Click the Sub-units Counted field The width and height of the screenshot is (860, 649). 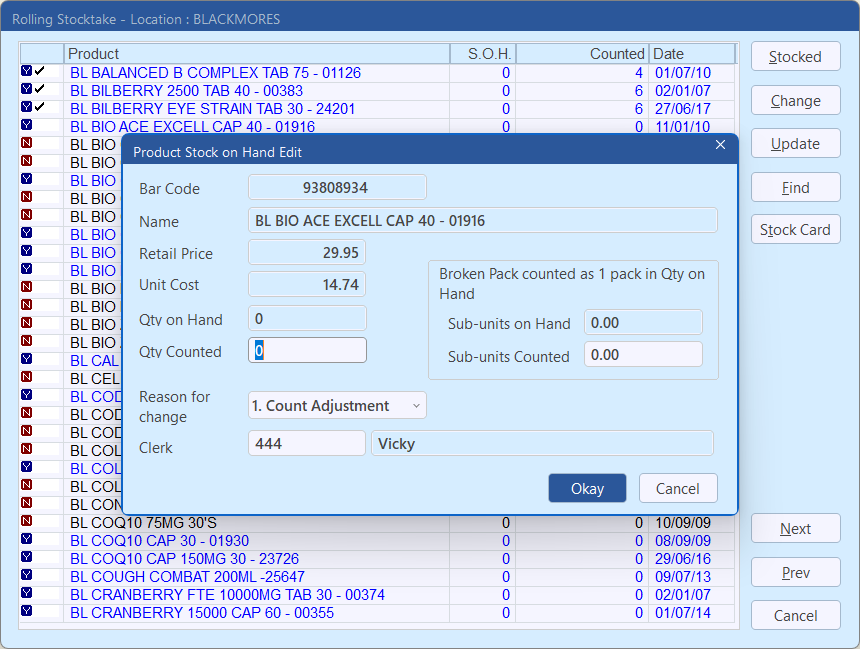643,355
